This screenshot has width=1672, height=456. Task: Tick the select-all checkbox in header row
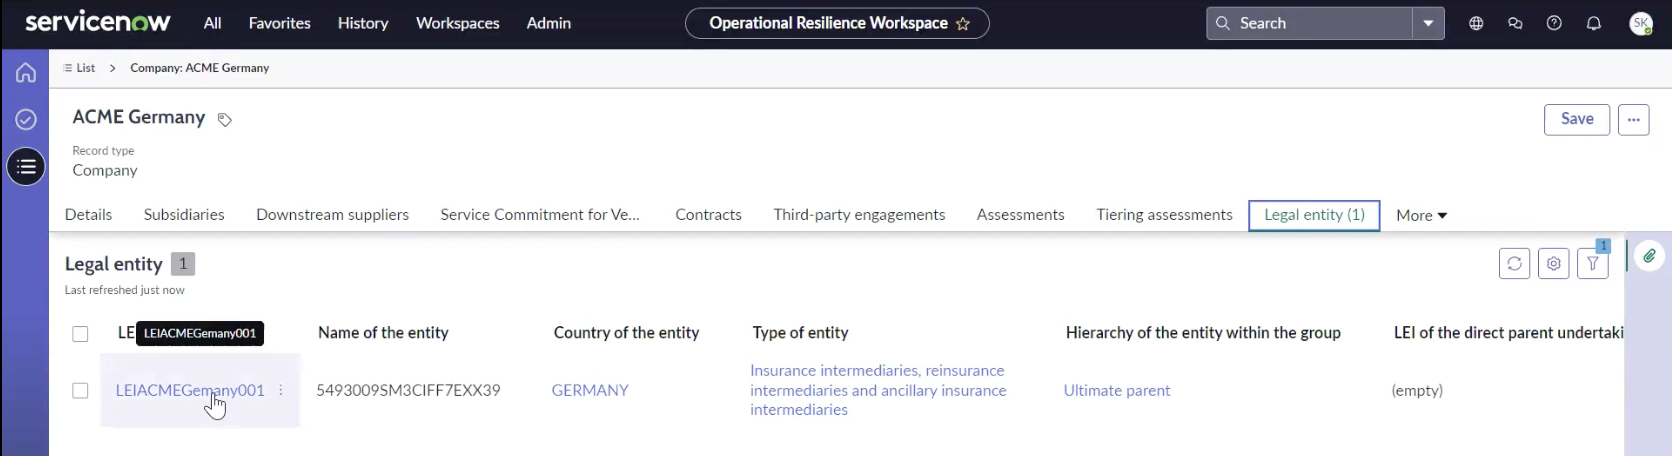(x=80, y=334)
